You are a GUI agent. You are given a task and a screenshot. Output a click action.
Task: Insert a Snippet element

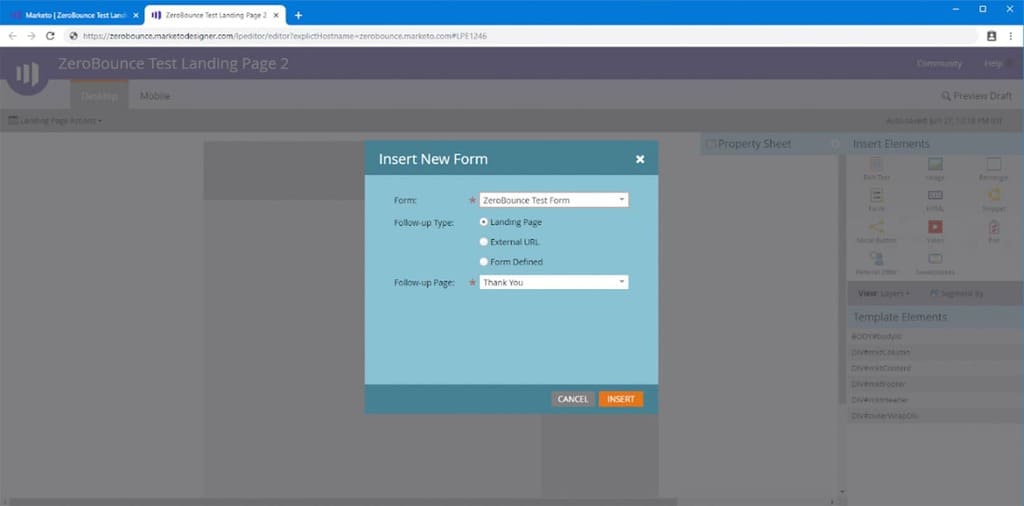[x=993, y=200]
